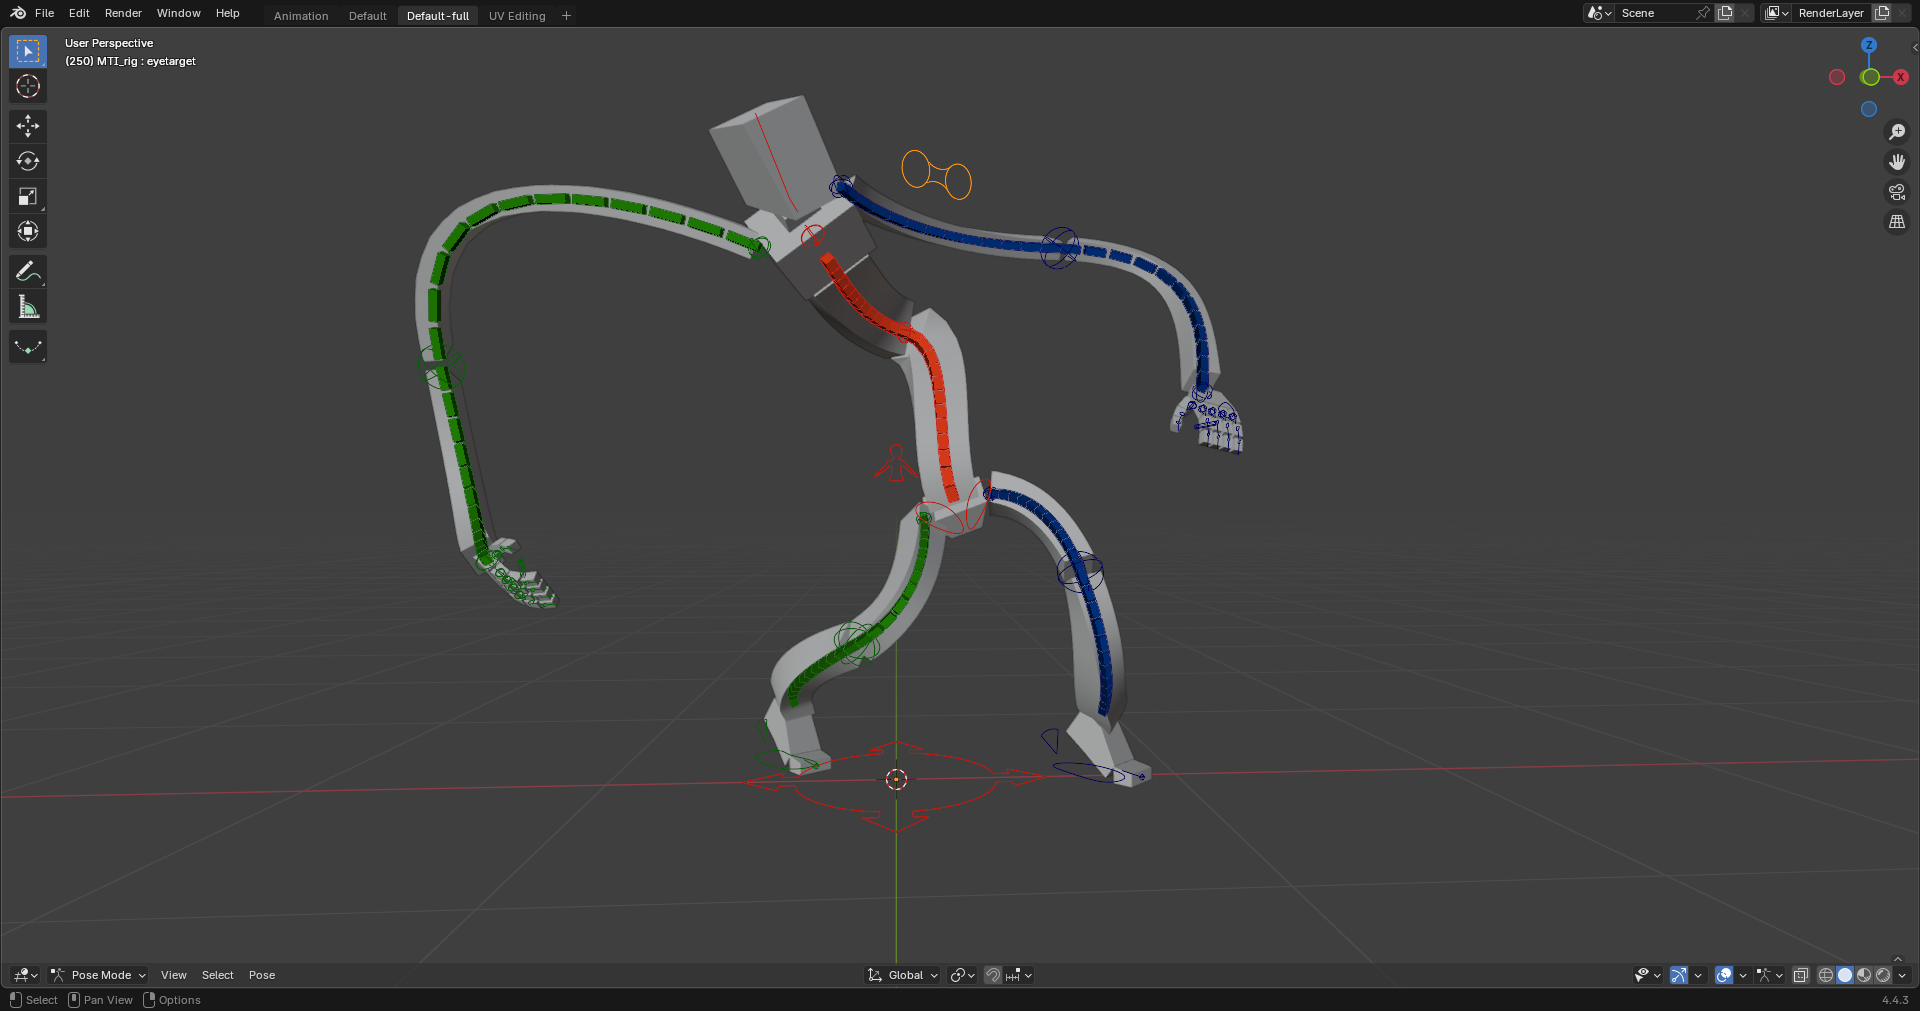Select the Measure tool

click(28, 308)
